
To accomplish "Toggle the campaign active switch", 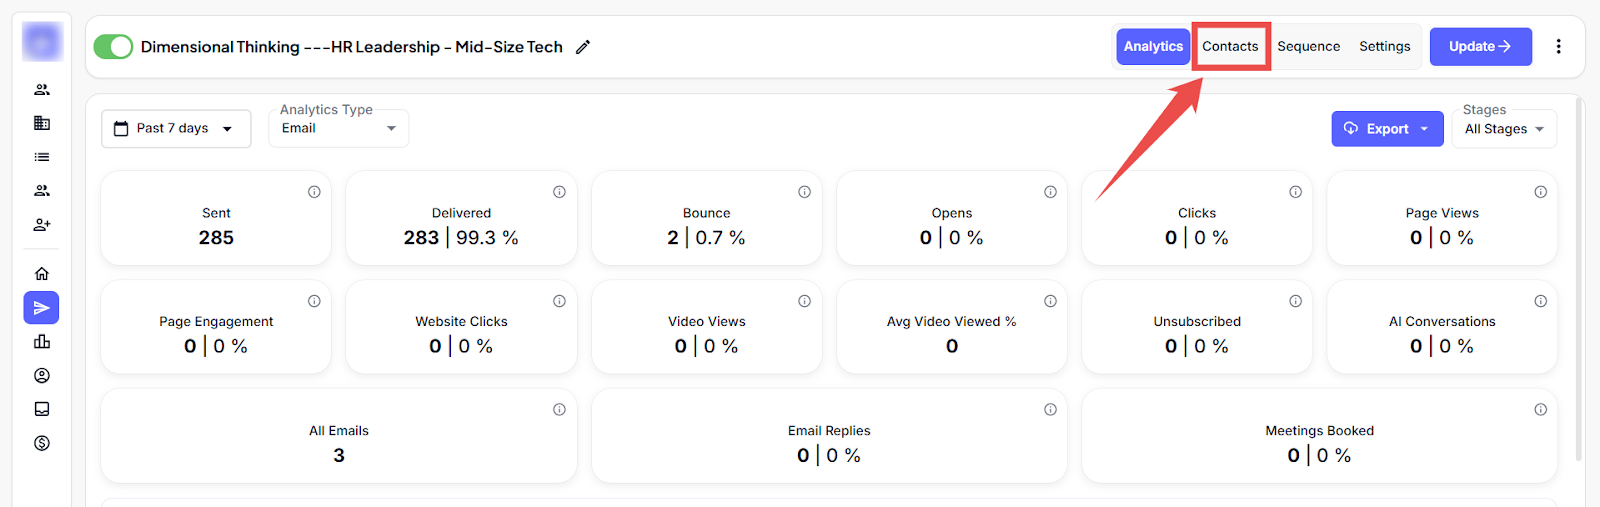I will point(113,47).
